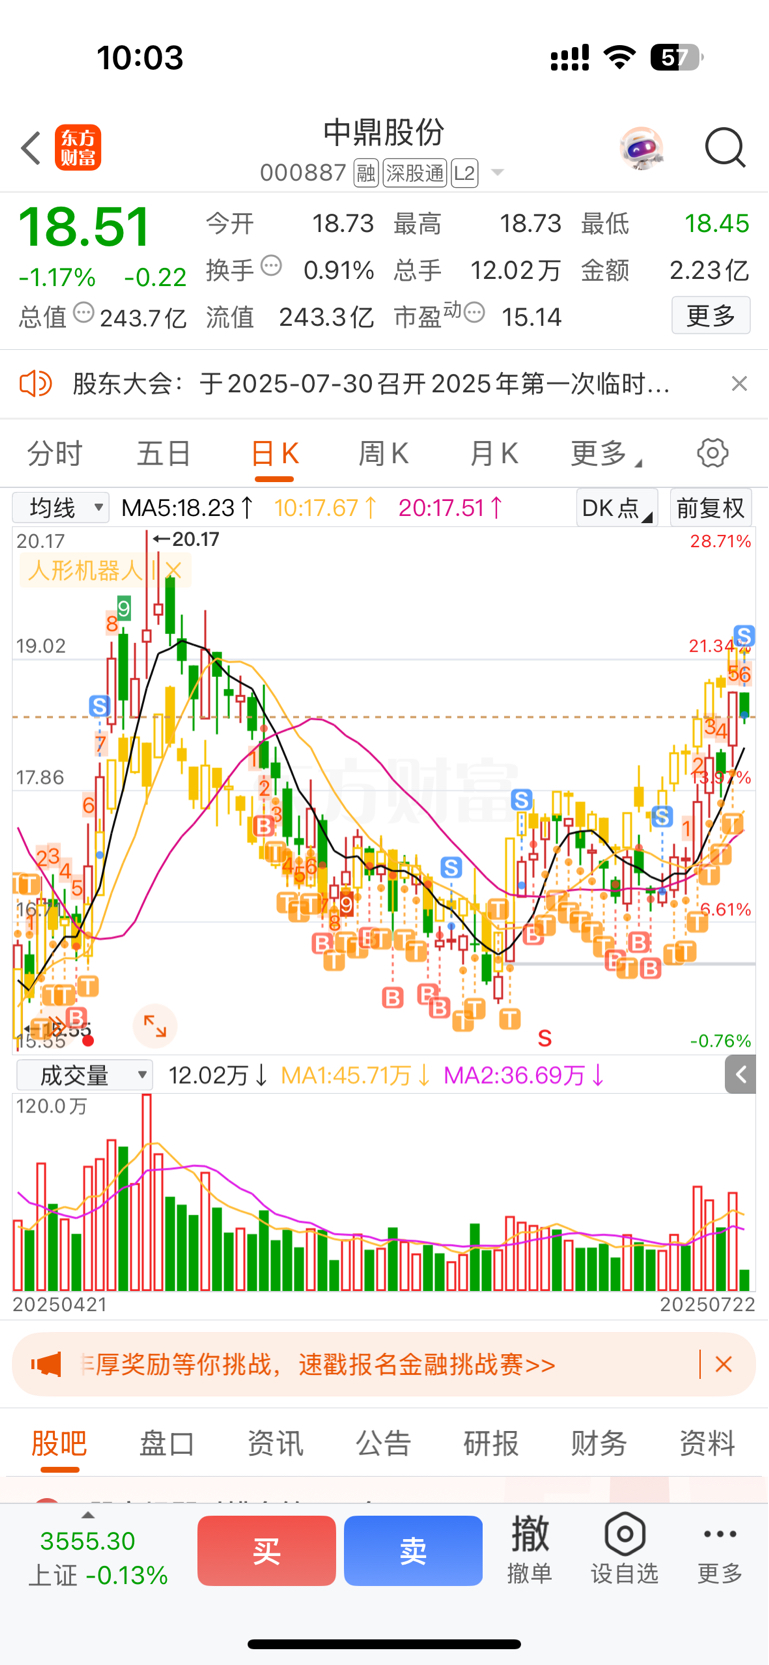769x1665 pixels.
Task: Tap the red S marker at chart bottom
Action: pos(545,1038)
